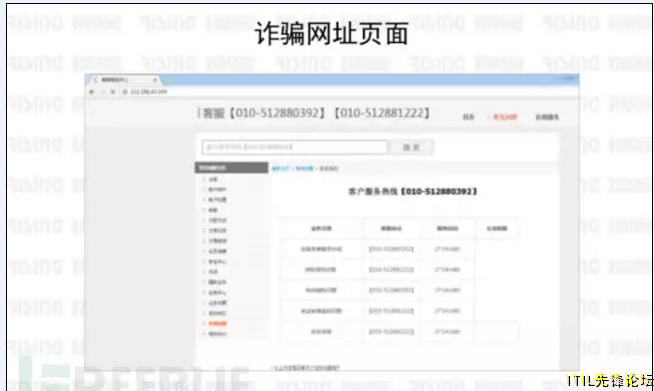Click the site info icon in address bar

[x=124, y=92]
